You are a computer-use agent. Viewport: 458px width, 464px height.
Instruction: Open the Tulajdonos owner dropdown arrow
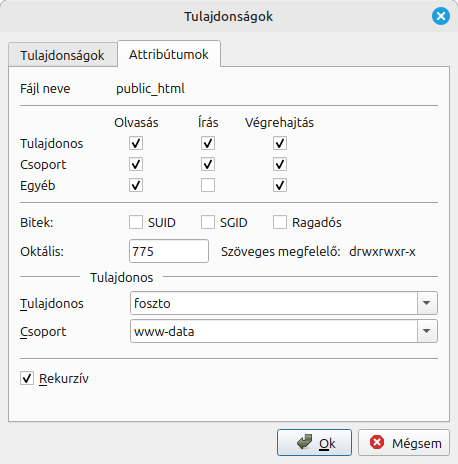point(427,303)
